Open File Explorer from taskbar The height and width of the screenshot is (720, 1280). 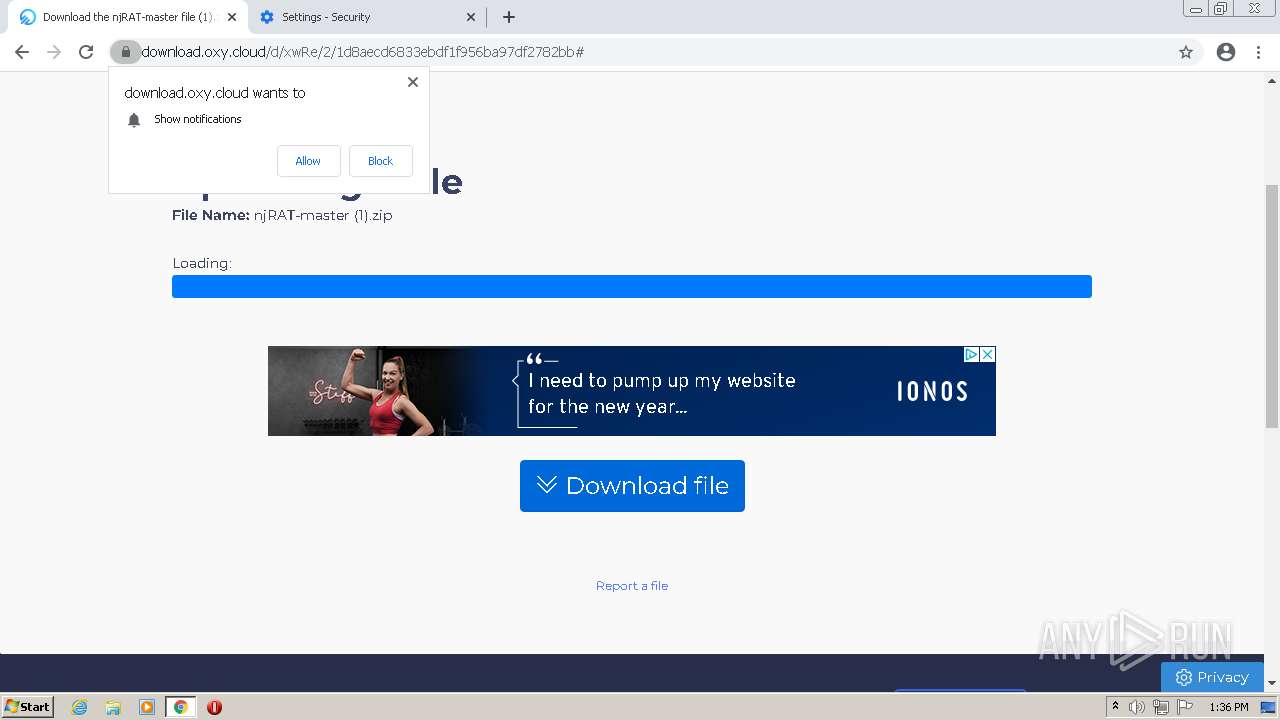pyautogui.click(x=113, y=707)
